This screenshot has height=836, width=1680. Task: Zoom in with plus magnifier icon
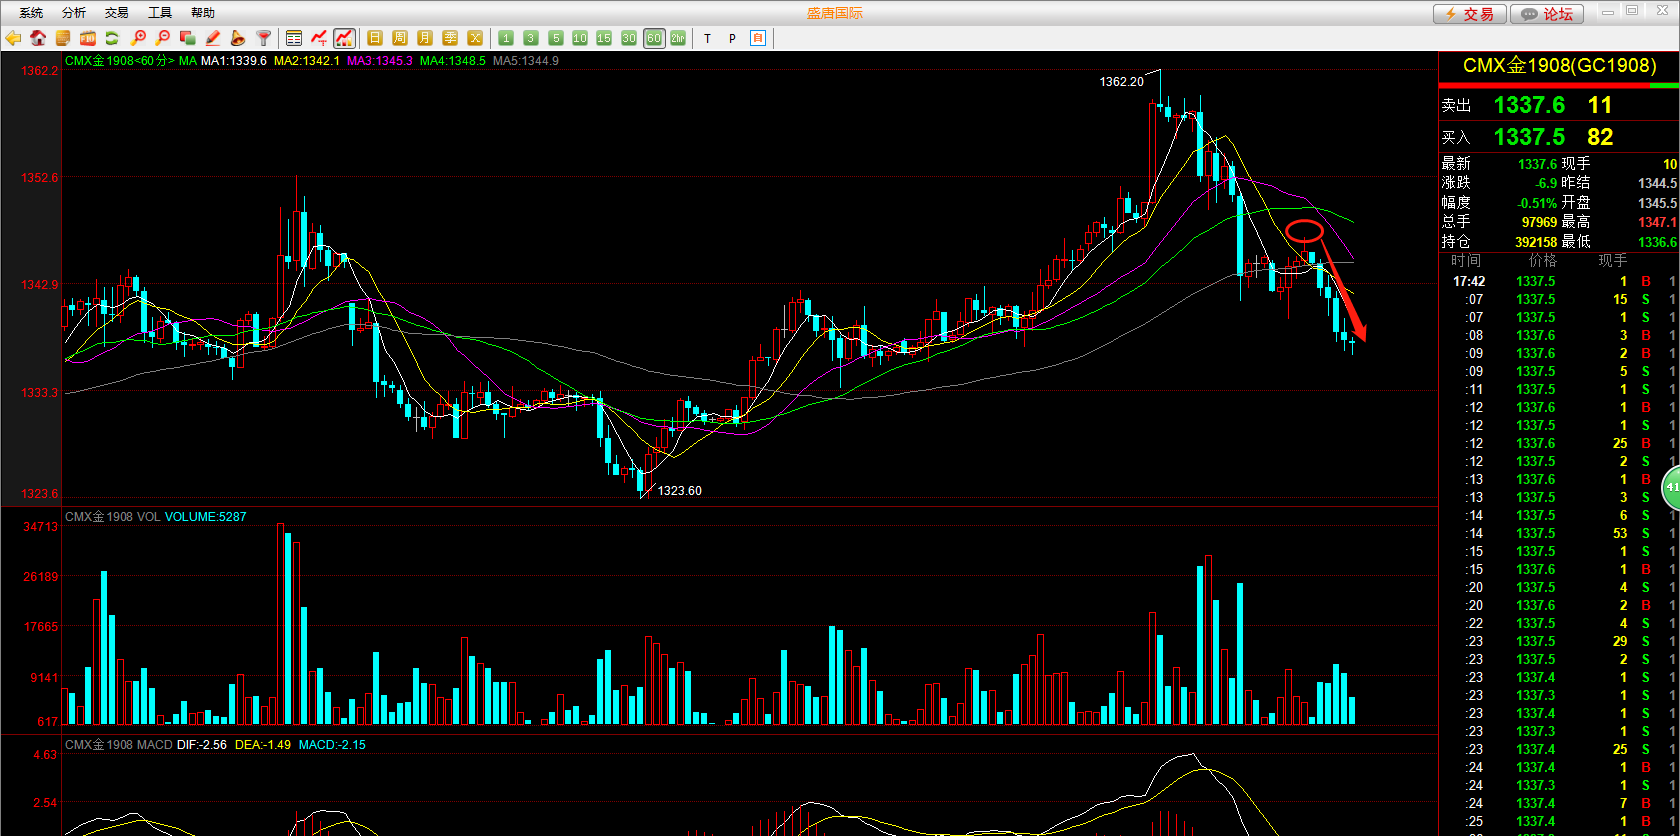click(138, 38)
